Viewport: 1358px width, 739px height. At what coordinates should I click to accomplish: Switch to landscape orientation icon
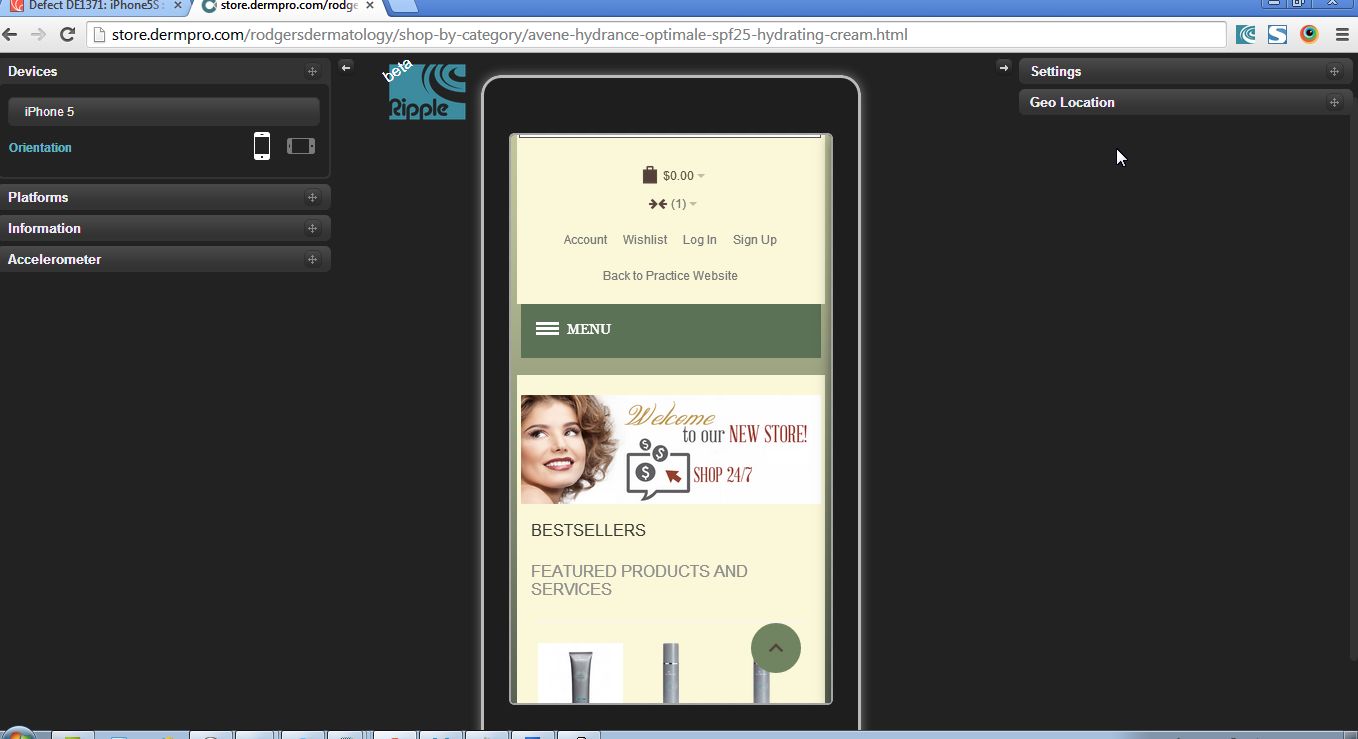tap(301, 146)
